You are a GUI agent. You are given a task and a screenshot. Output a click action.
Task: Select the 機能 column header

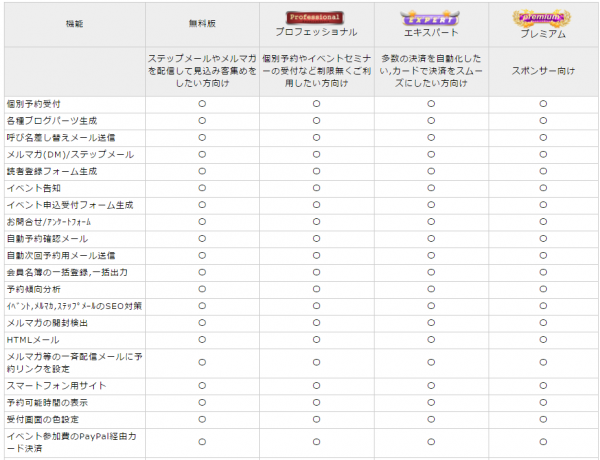click(74, 24)
